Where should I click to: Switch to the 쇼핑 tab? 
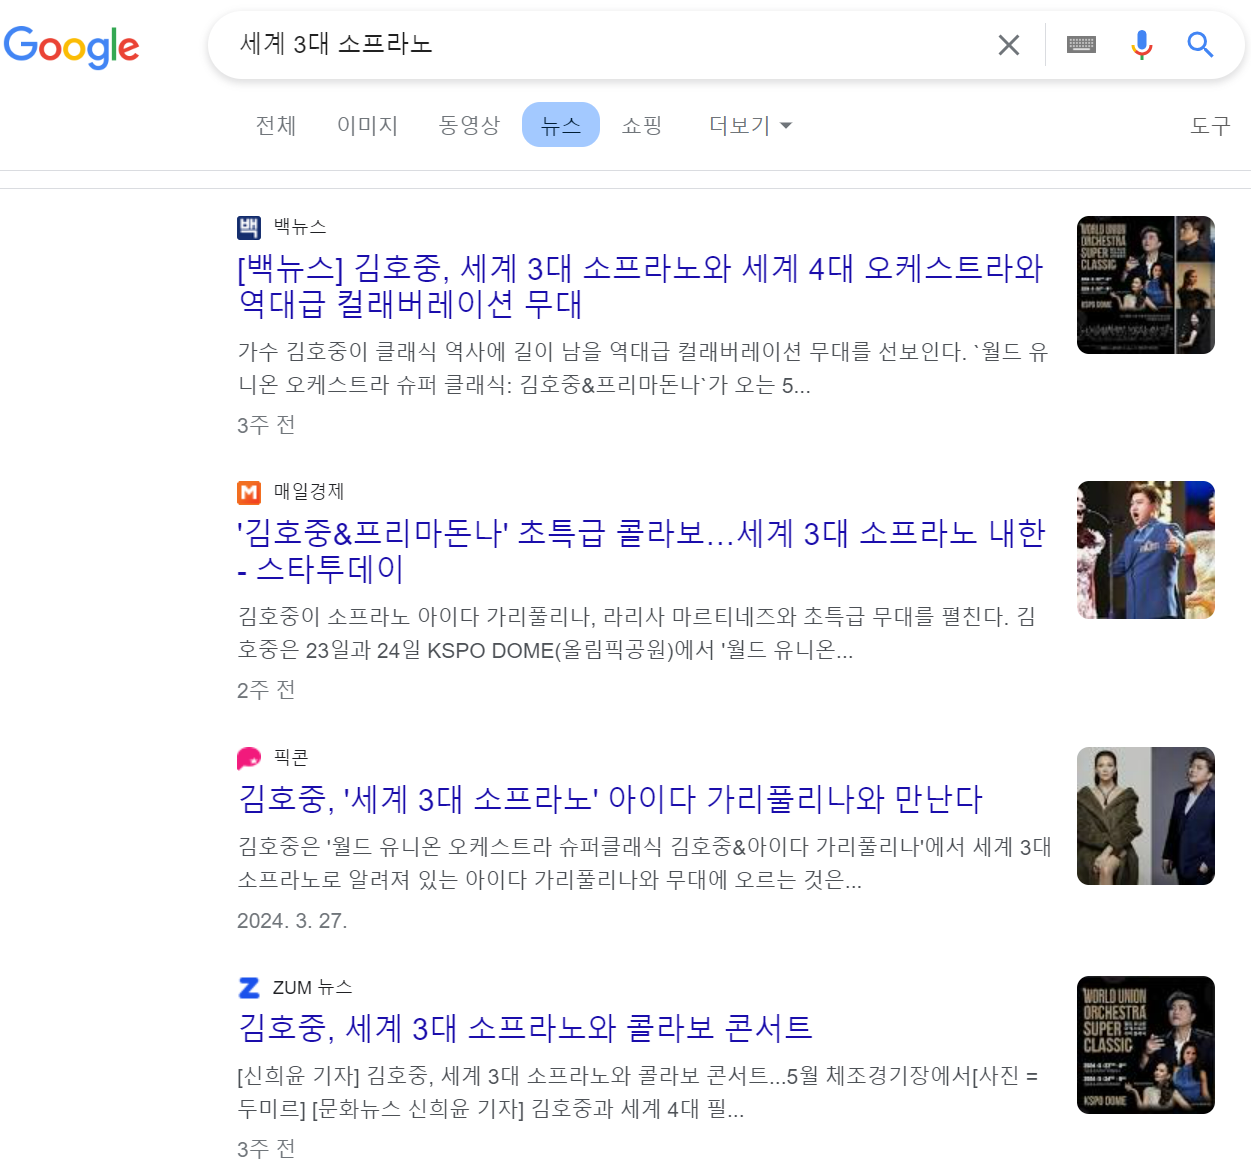(642, 125)
